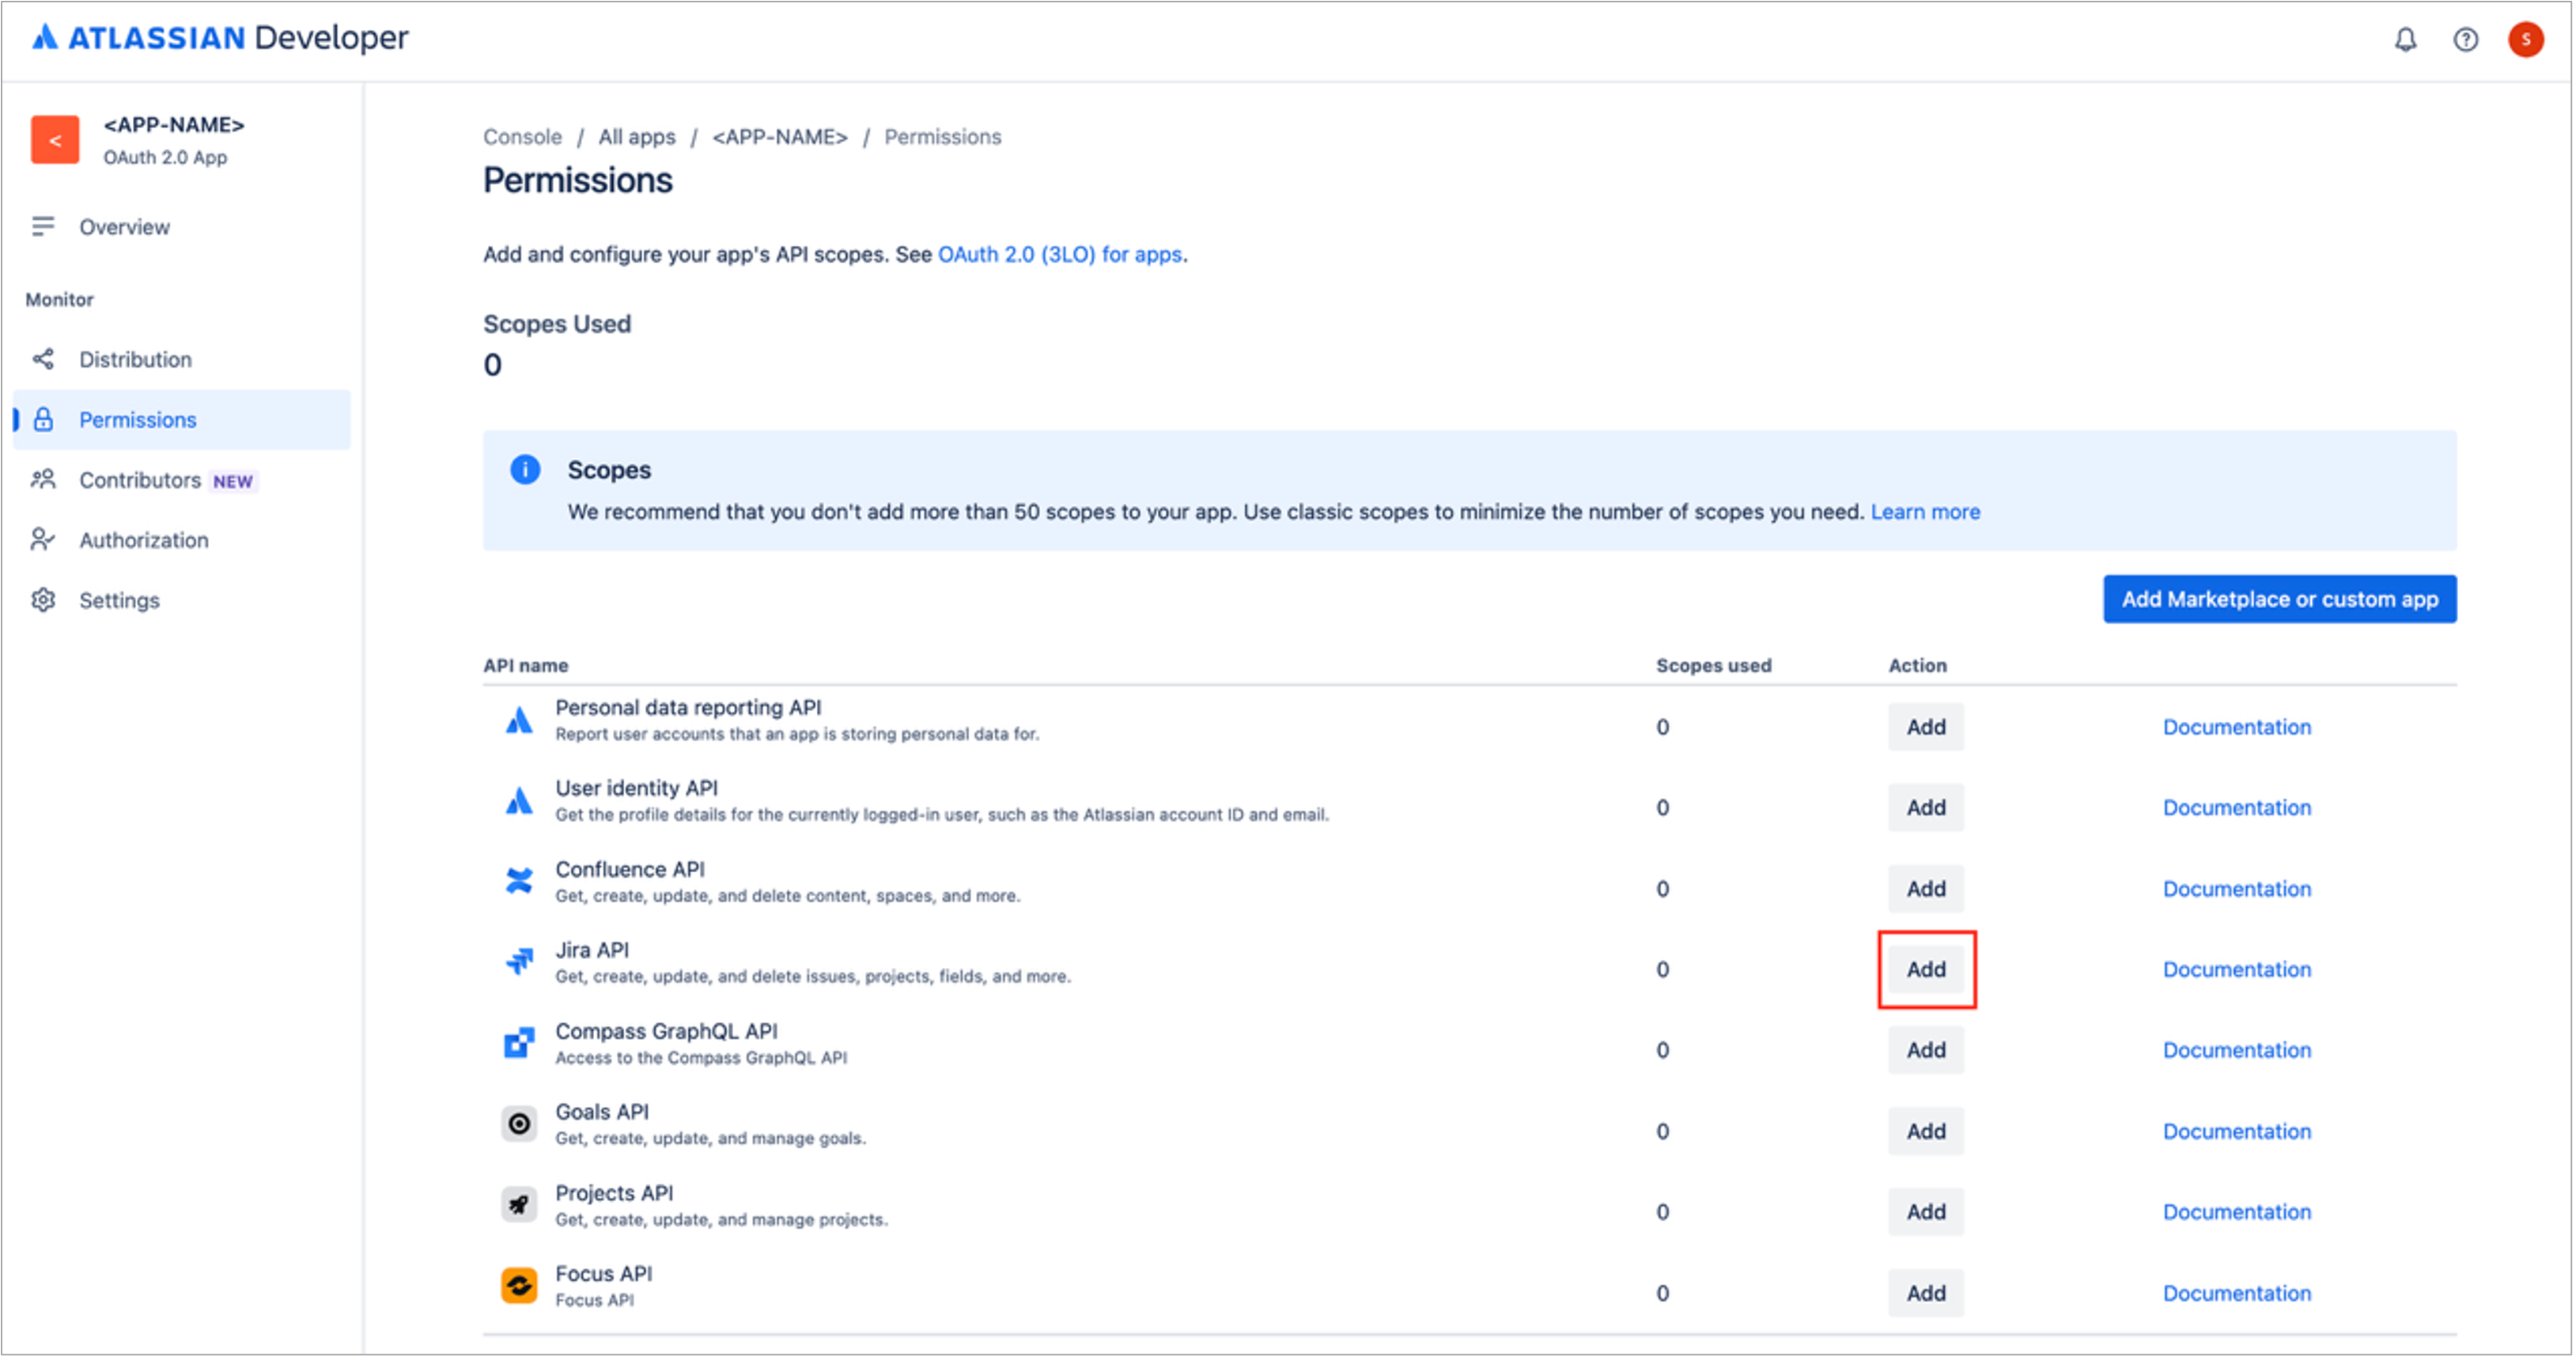Open Authorization in the sidebar
This screenshot has height=1360, width=2576.
coord(182,540)
